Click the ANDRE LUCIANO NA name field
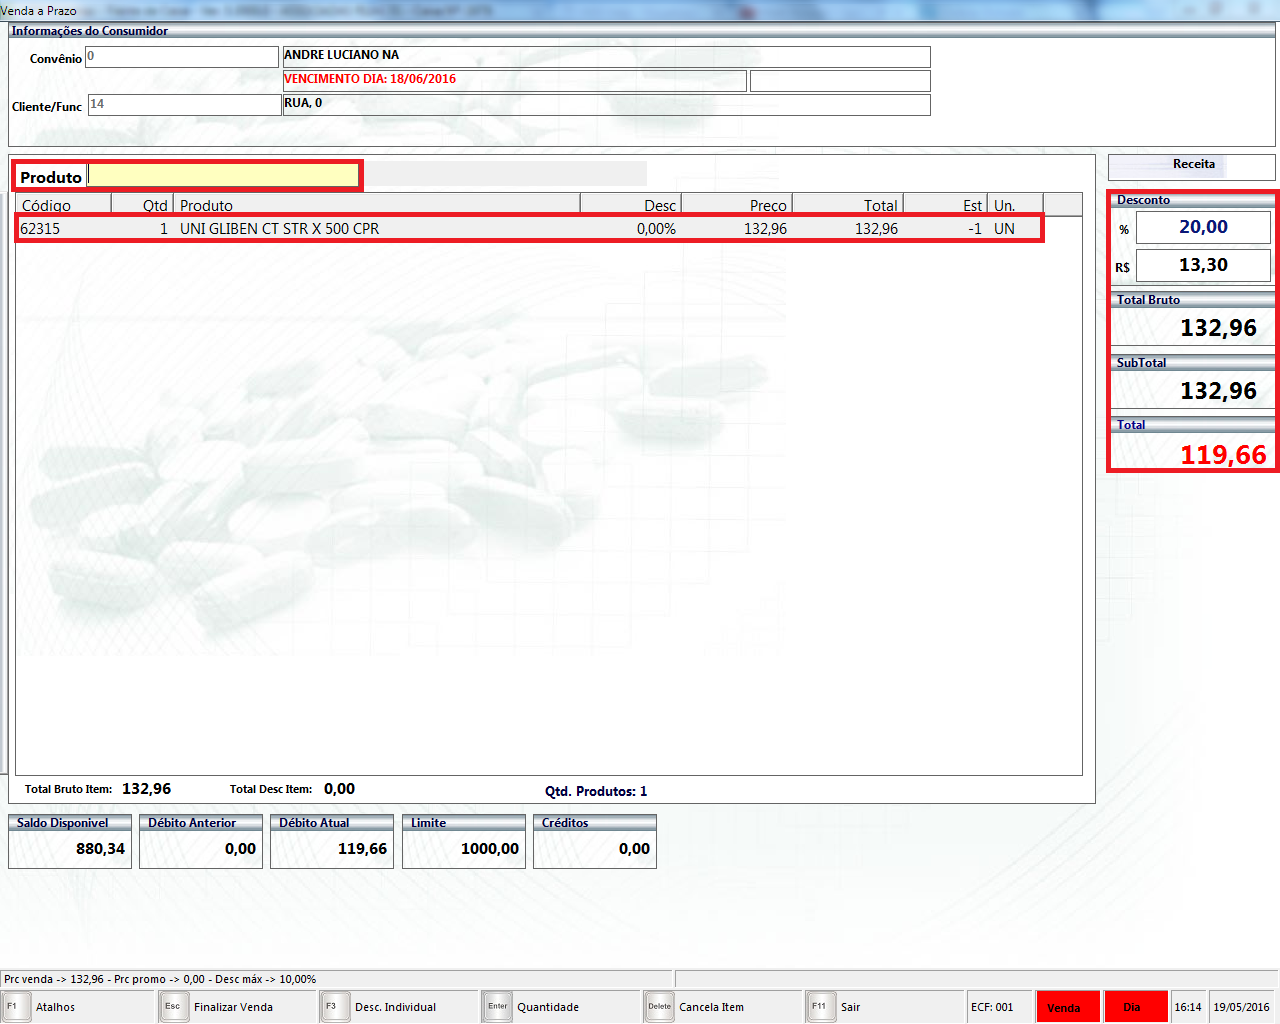The width and height of the screenshot is (1280, 1024). [x=606, y=57]
